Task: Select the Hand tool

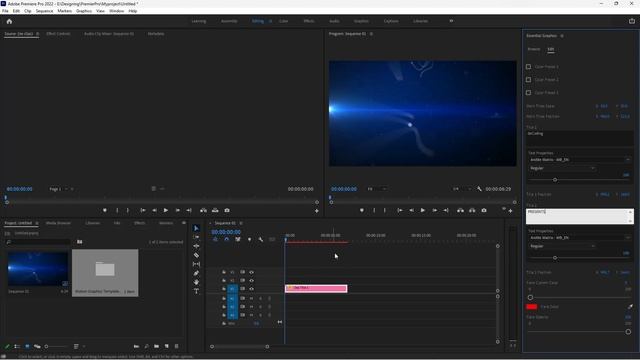Action: [196, 282]
